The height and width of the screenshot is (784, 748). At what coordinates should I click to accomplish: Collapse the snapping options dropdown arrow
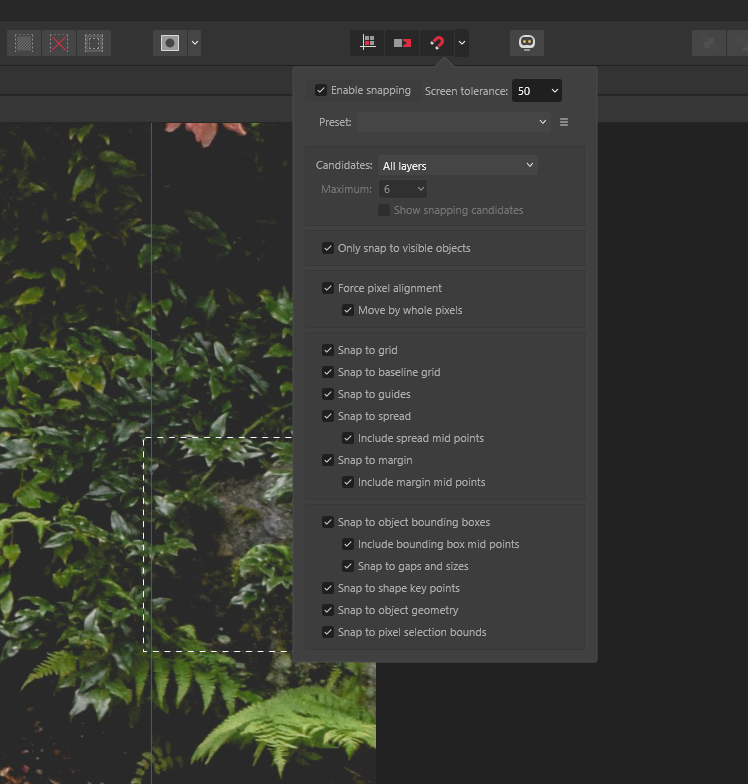click(x=461, y=43)
